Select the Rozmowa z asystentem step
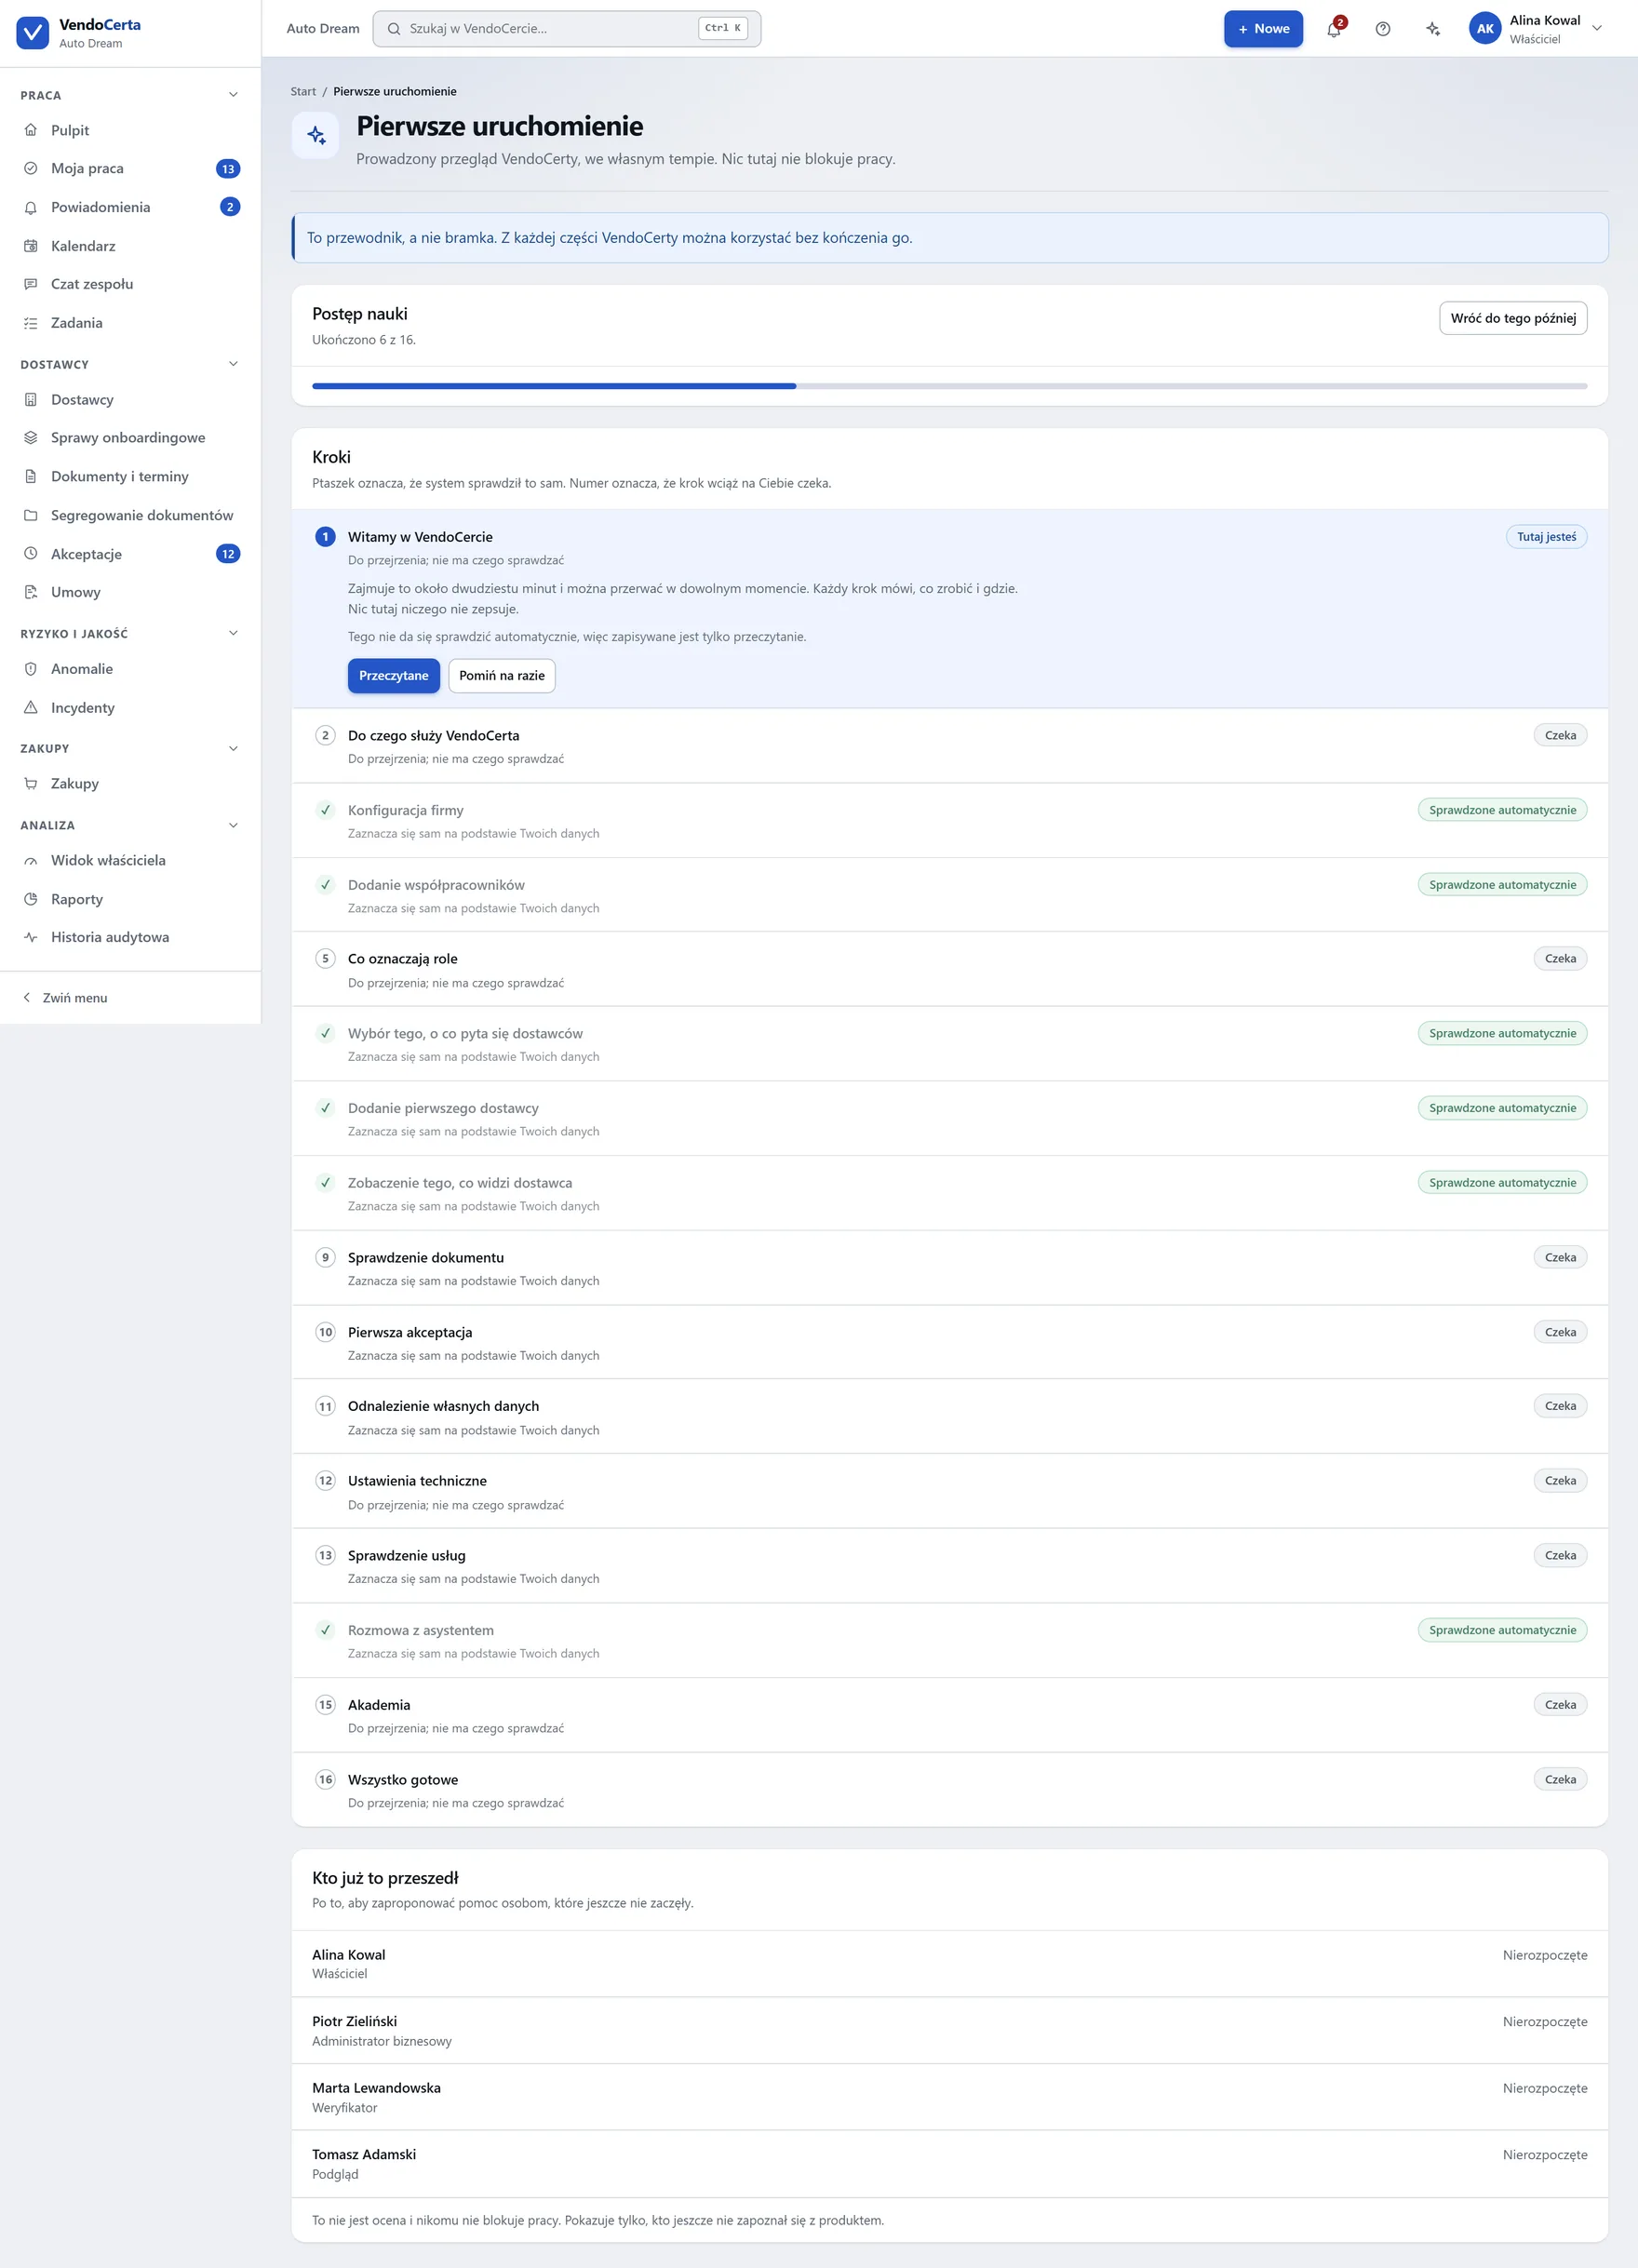The image size is (1638, 2268). tap(949, 1641)
